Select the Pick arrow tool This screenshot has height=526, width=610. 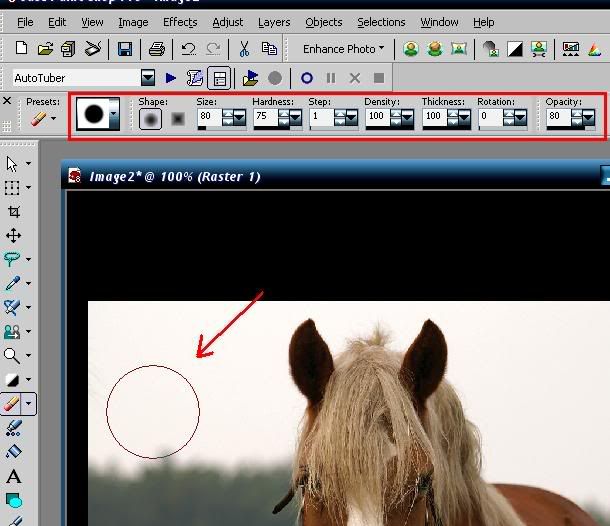(x=12, y=164)
